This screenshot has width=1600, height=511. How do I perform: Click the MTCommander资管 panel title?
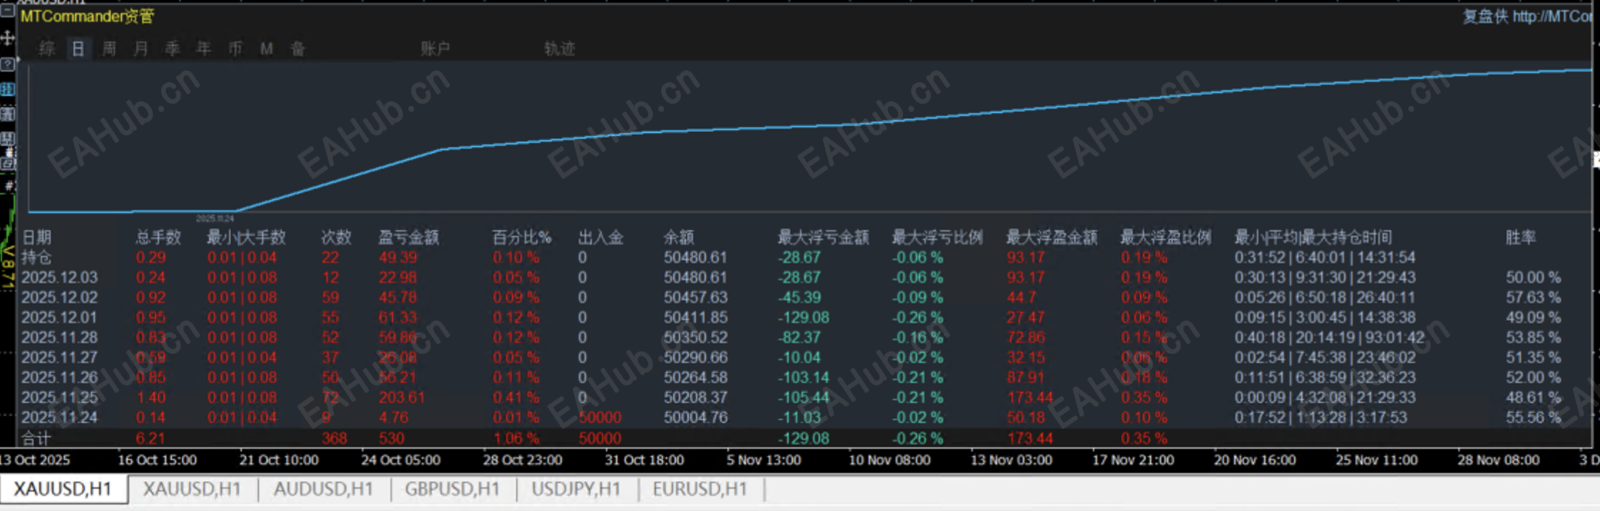pyautogui.click(x=88, y=16)
